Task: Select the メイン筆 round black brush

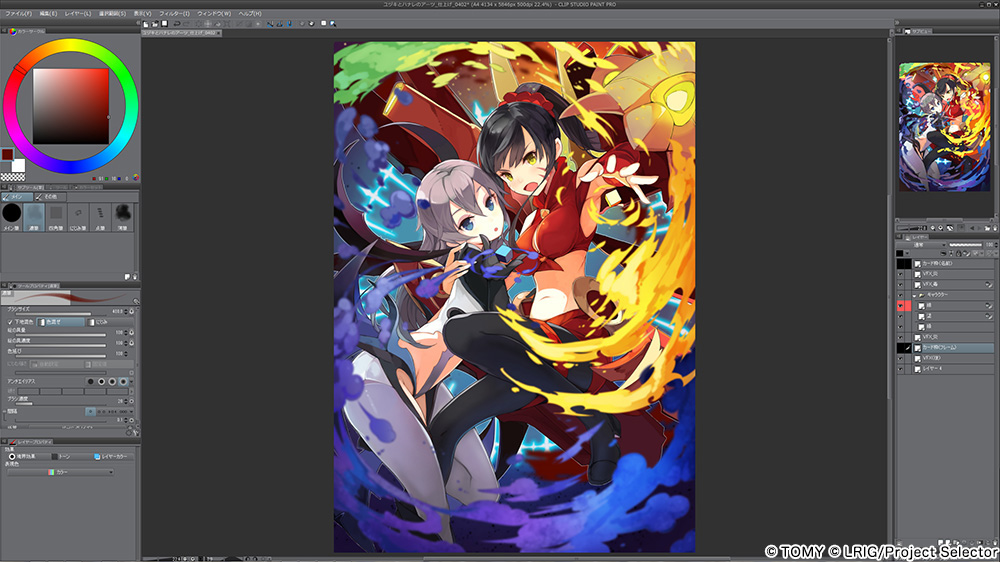Action: click(x=11, y=216)
